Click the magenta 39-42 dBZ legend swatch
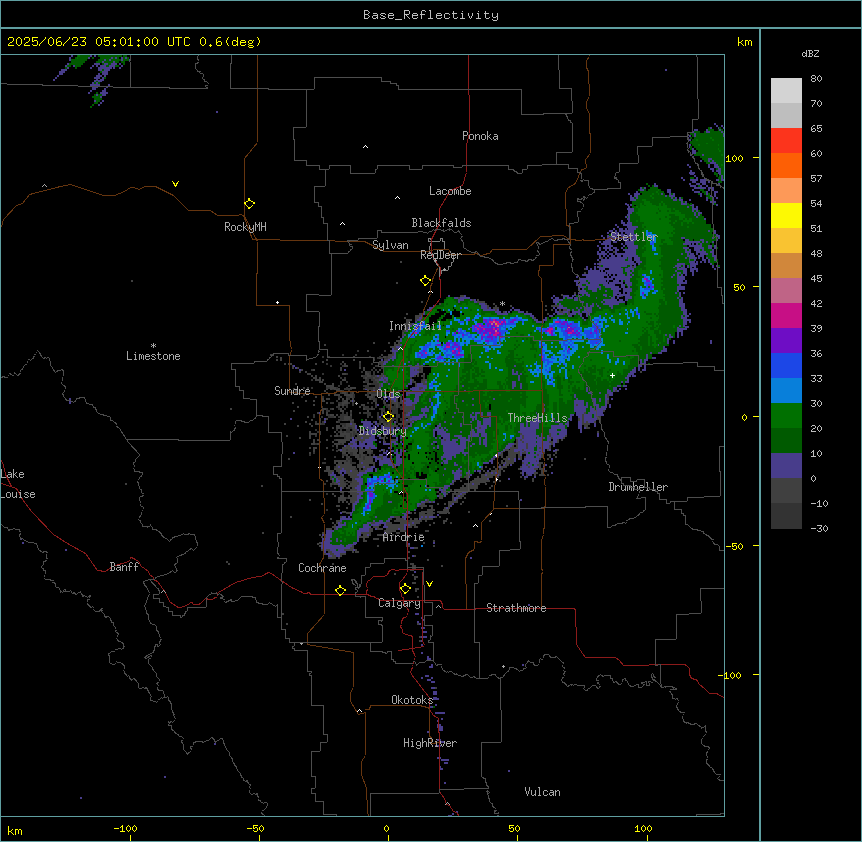862x842 pixels. coord(786,315)
